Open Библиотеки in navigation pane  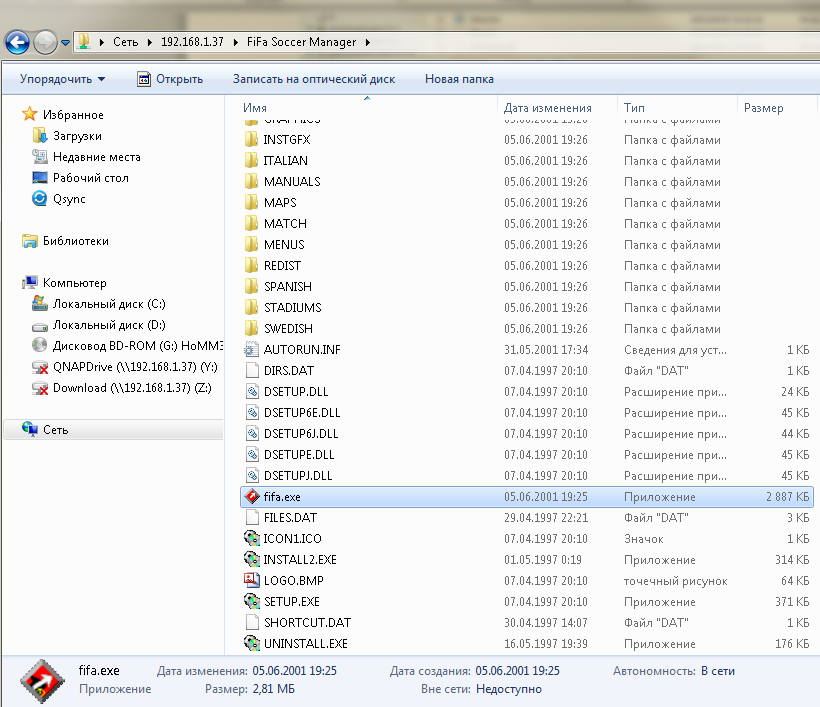(75, 241)
